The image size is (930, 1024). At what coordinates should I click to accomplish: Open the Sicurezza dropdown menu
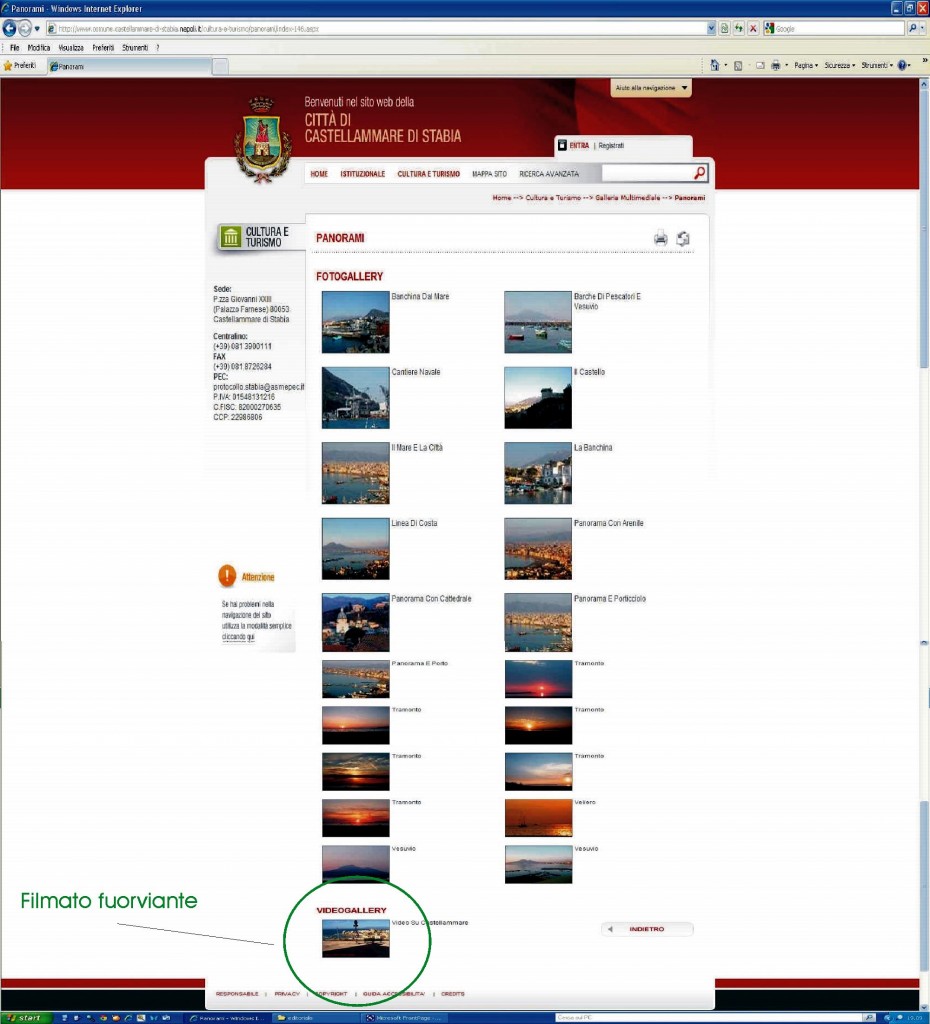(x=840, y=66)
